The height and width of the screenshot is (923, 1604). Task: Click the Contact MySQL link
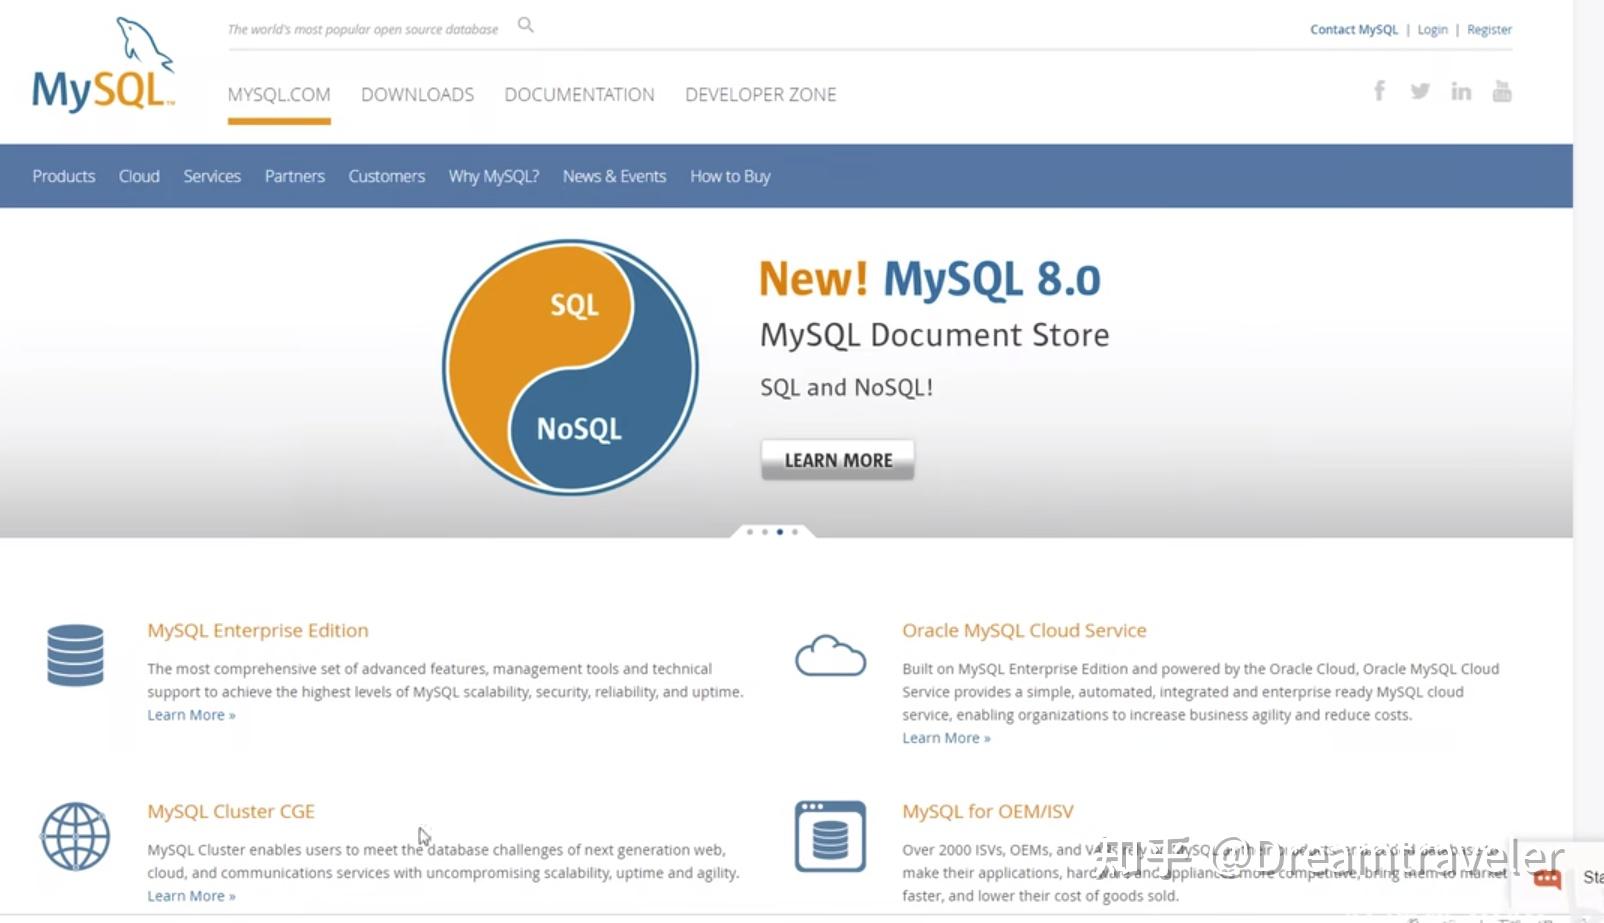coord(1352,29)
